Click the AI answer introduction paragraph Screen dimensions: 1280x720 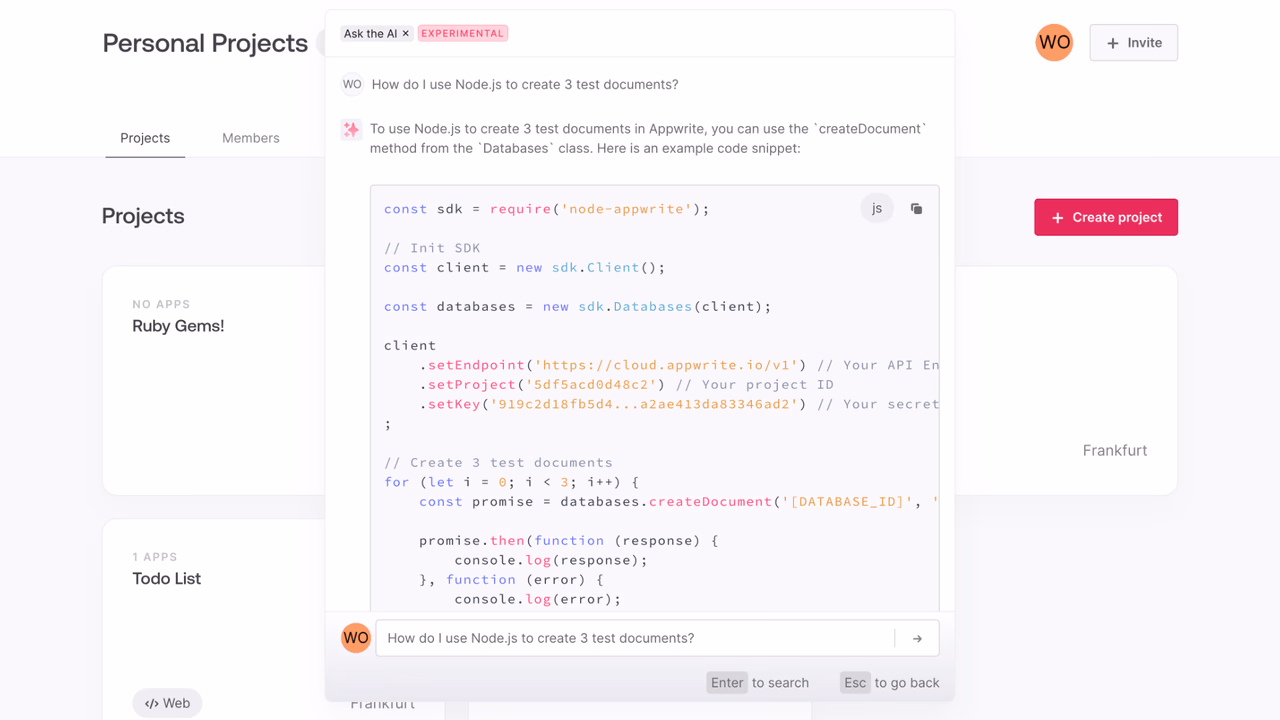click(648, 139)
